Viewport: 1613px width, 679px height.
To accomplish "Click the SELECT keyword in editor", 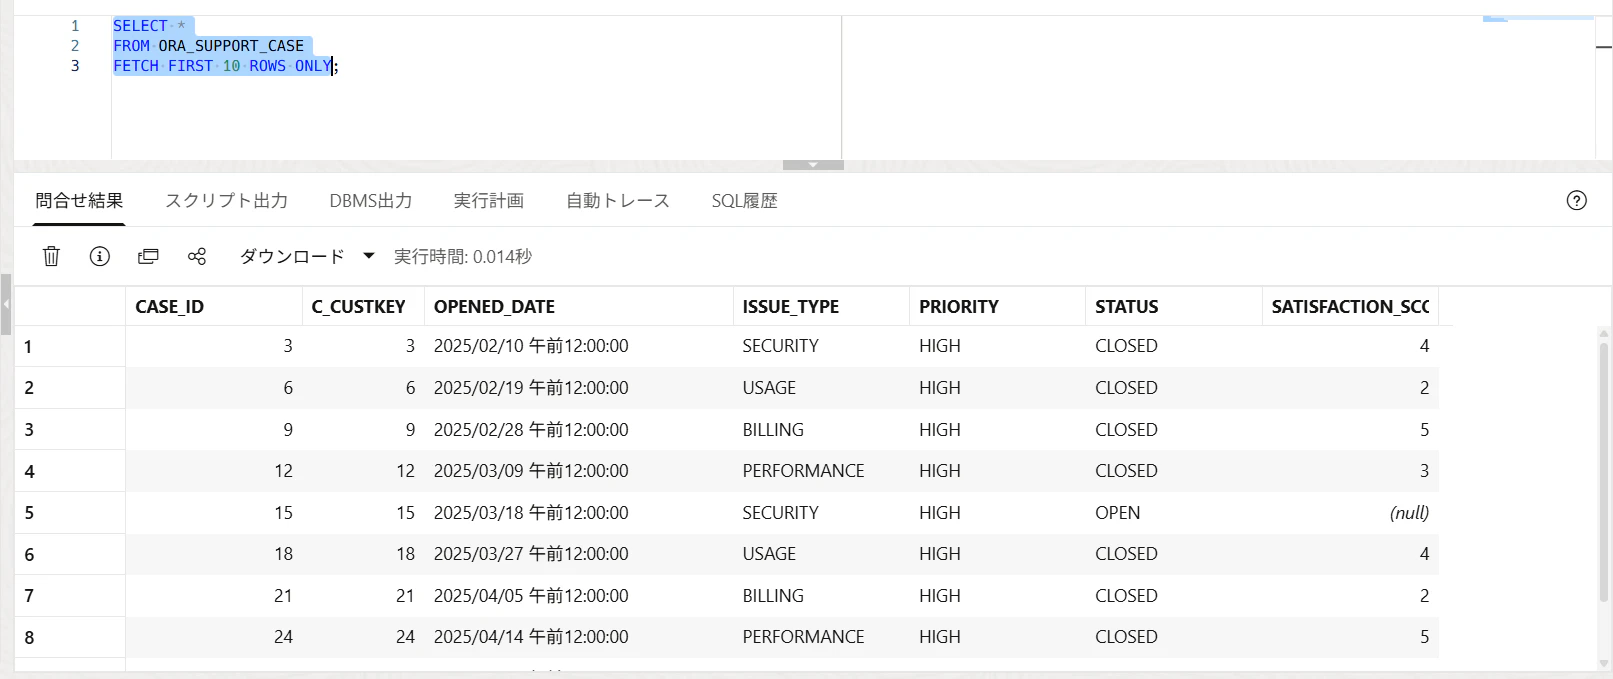I will point(140,26).
